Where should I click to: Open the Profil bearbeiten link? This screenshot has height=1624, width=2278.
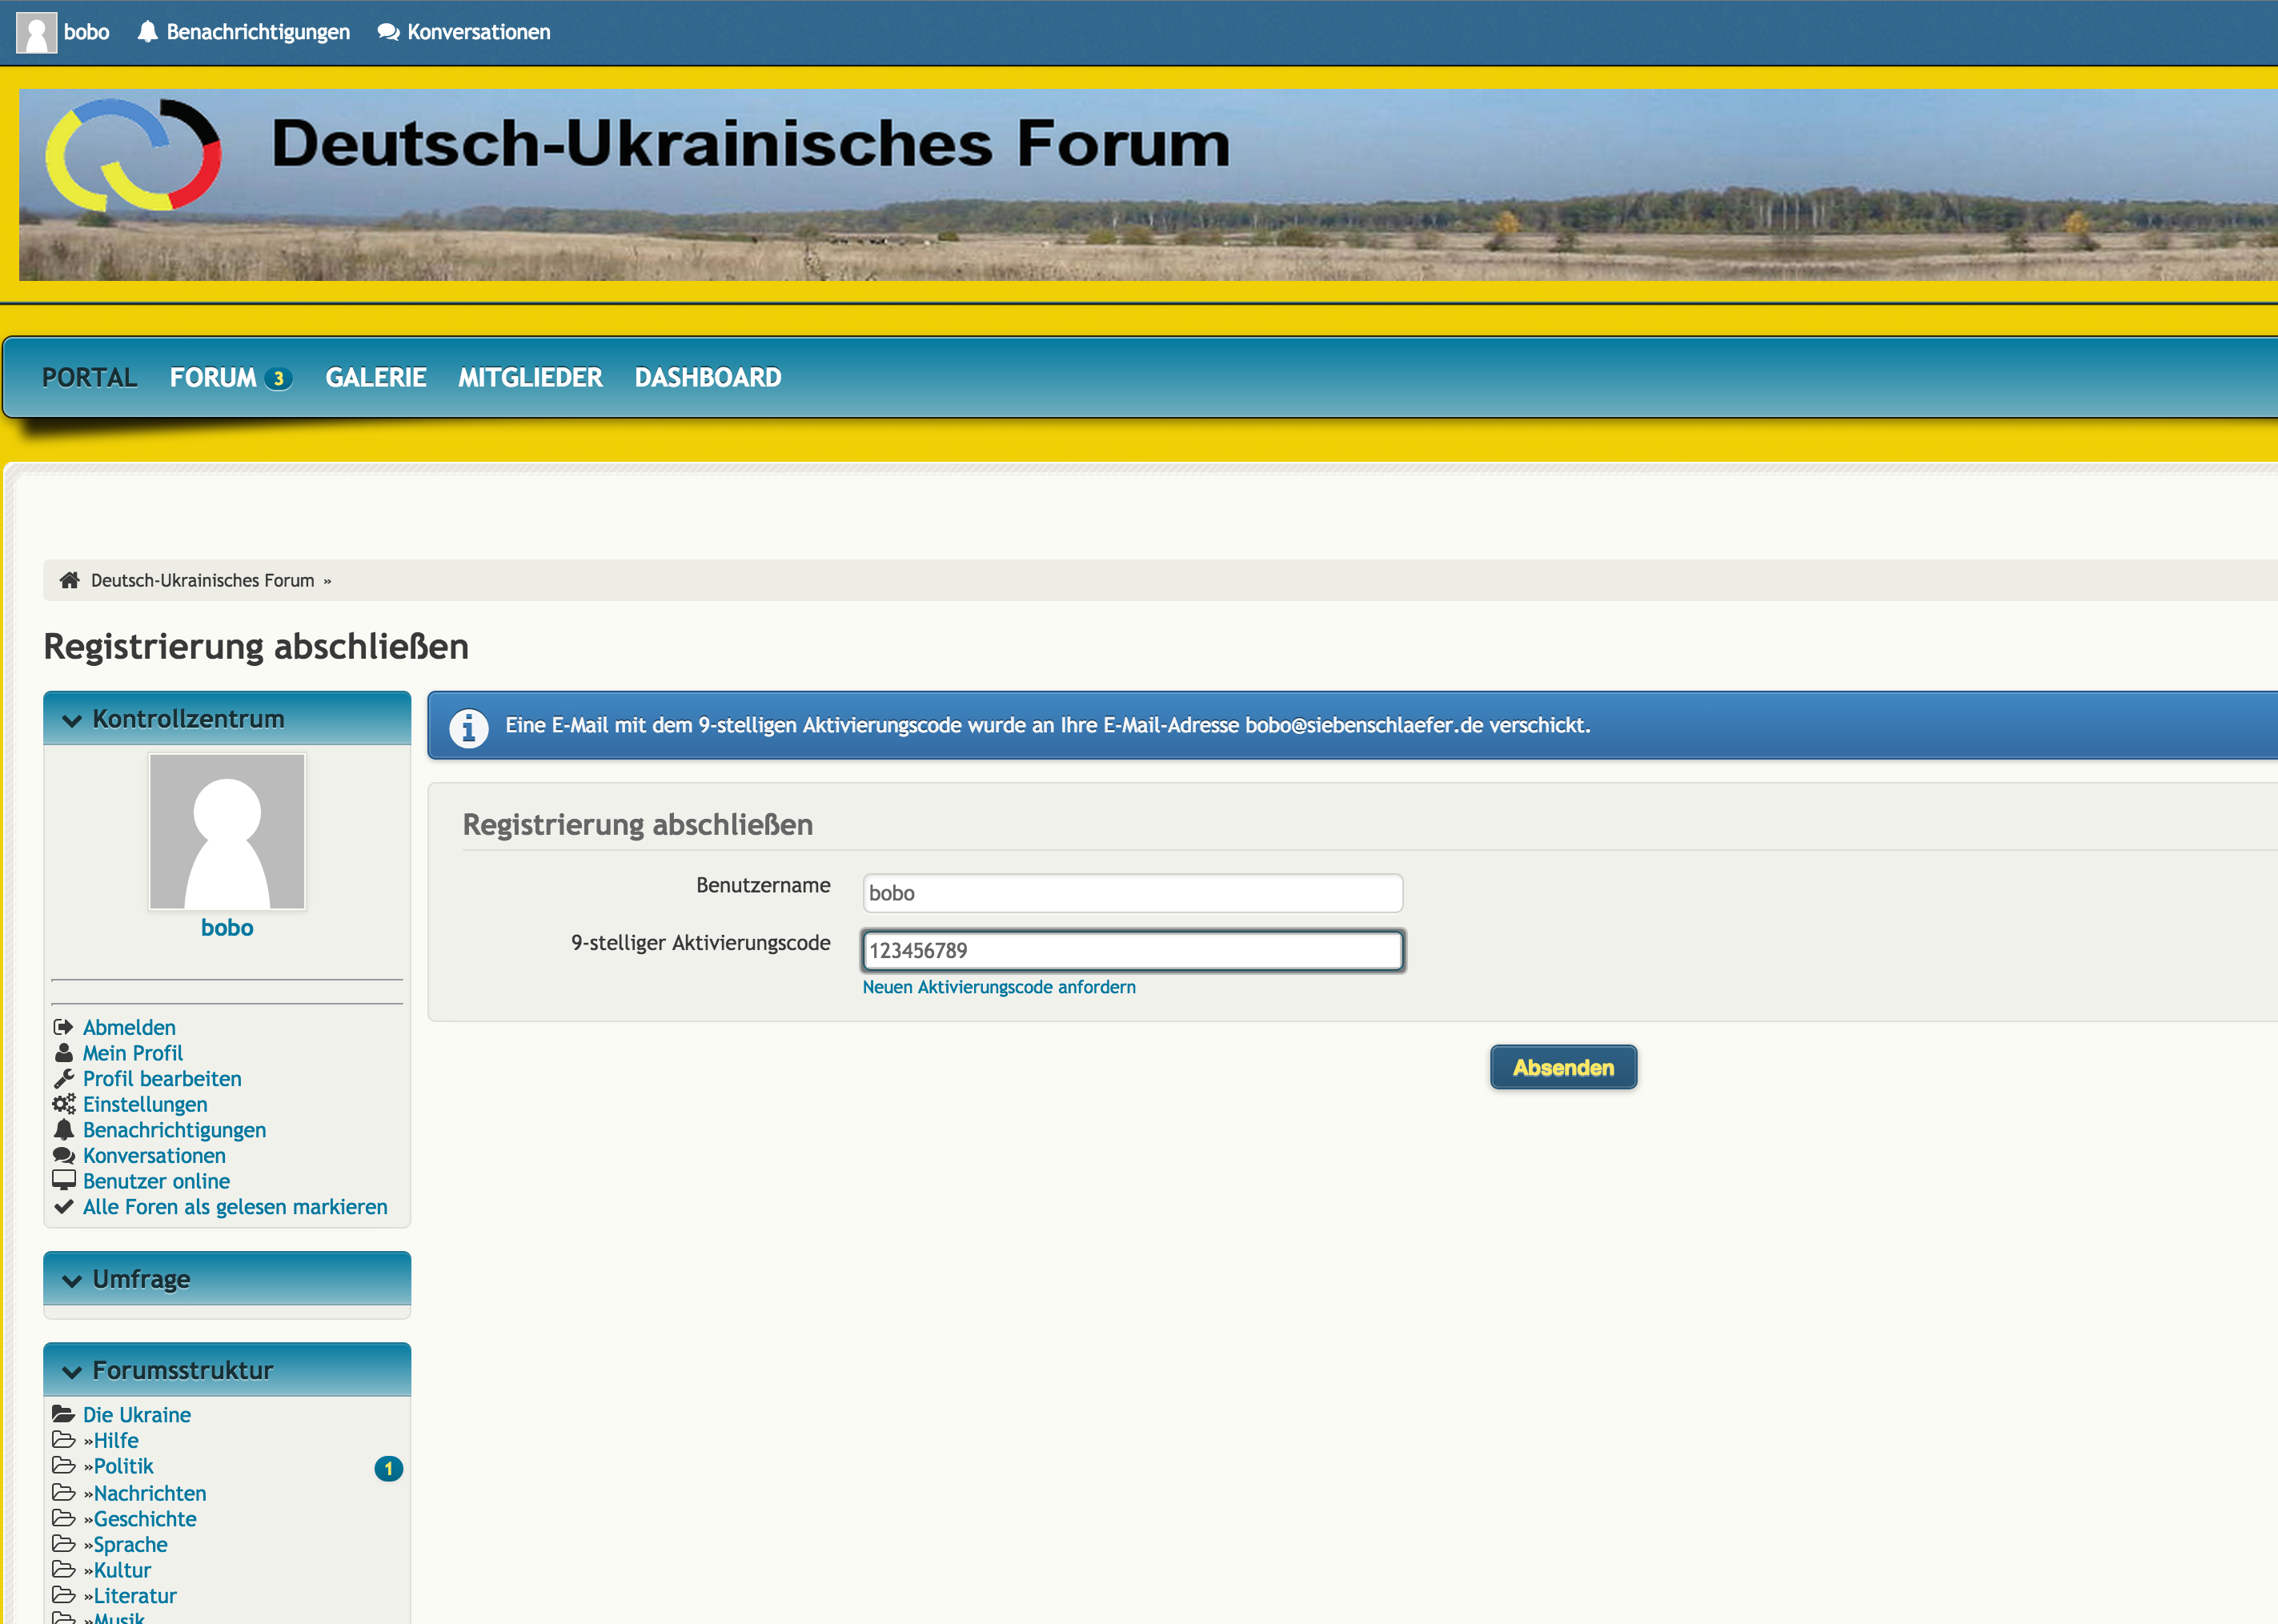click(x=162, y=1078)
